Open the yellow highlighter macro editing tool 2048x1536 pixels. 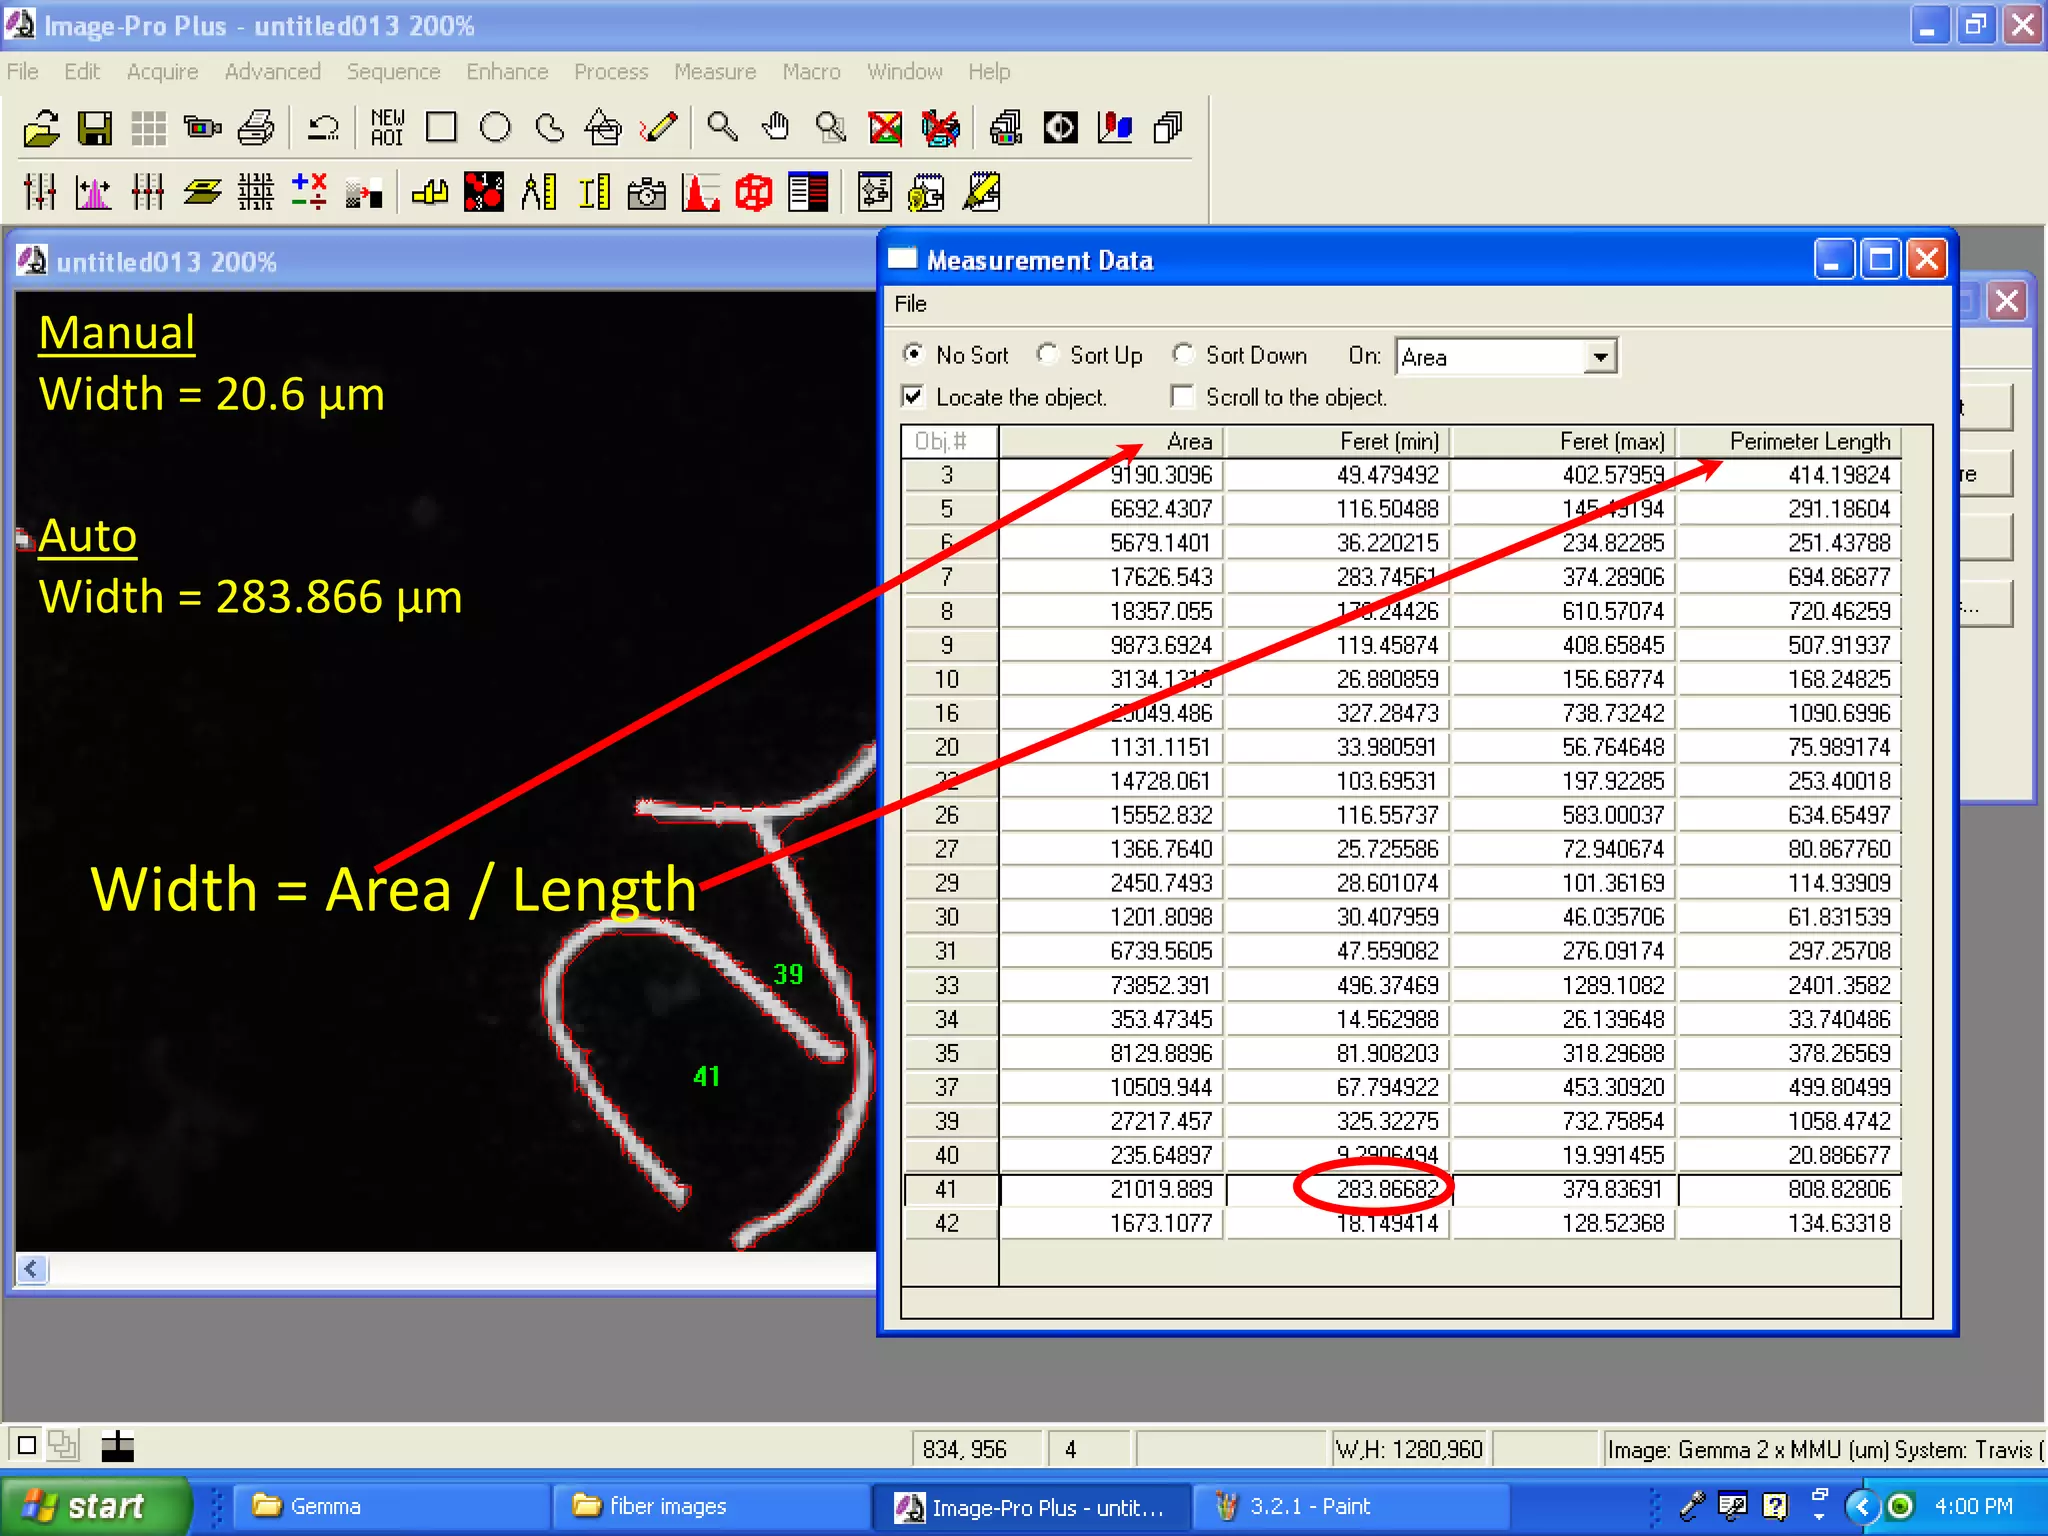tap(981, 191)
